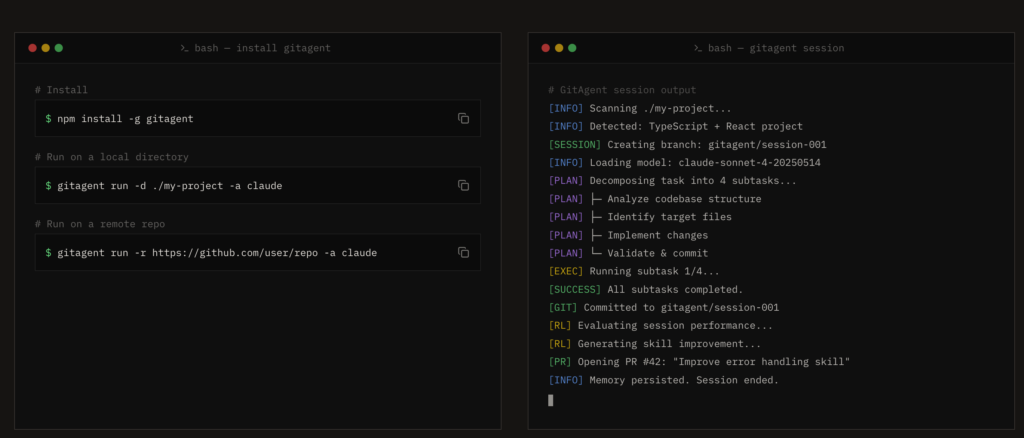
Task: Click the 'bash — gitagent session' title
Action: pyautogui.click(x=776, y=48)
